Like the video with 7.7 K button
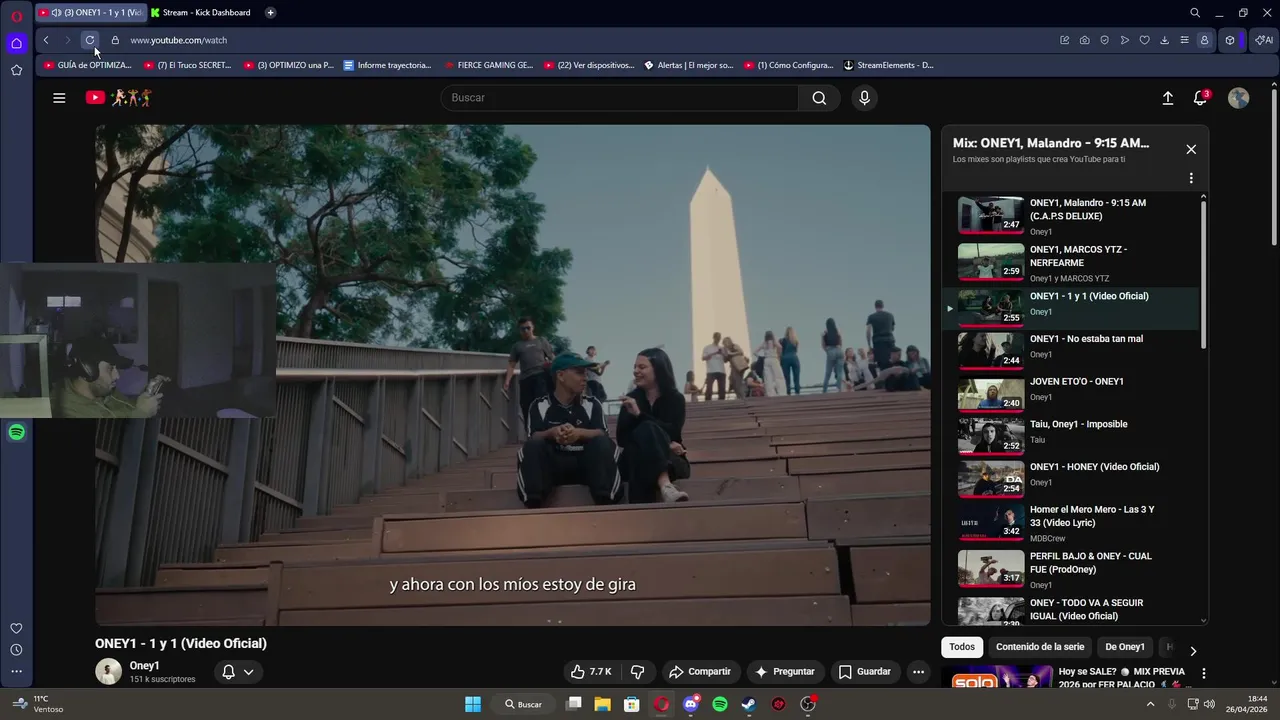Screen dimensions: 1280x720 coord(590,672)
